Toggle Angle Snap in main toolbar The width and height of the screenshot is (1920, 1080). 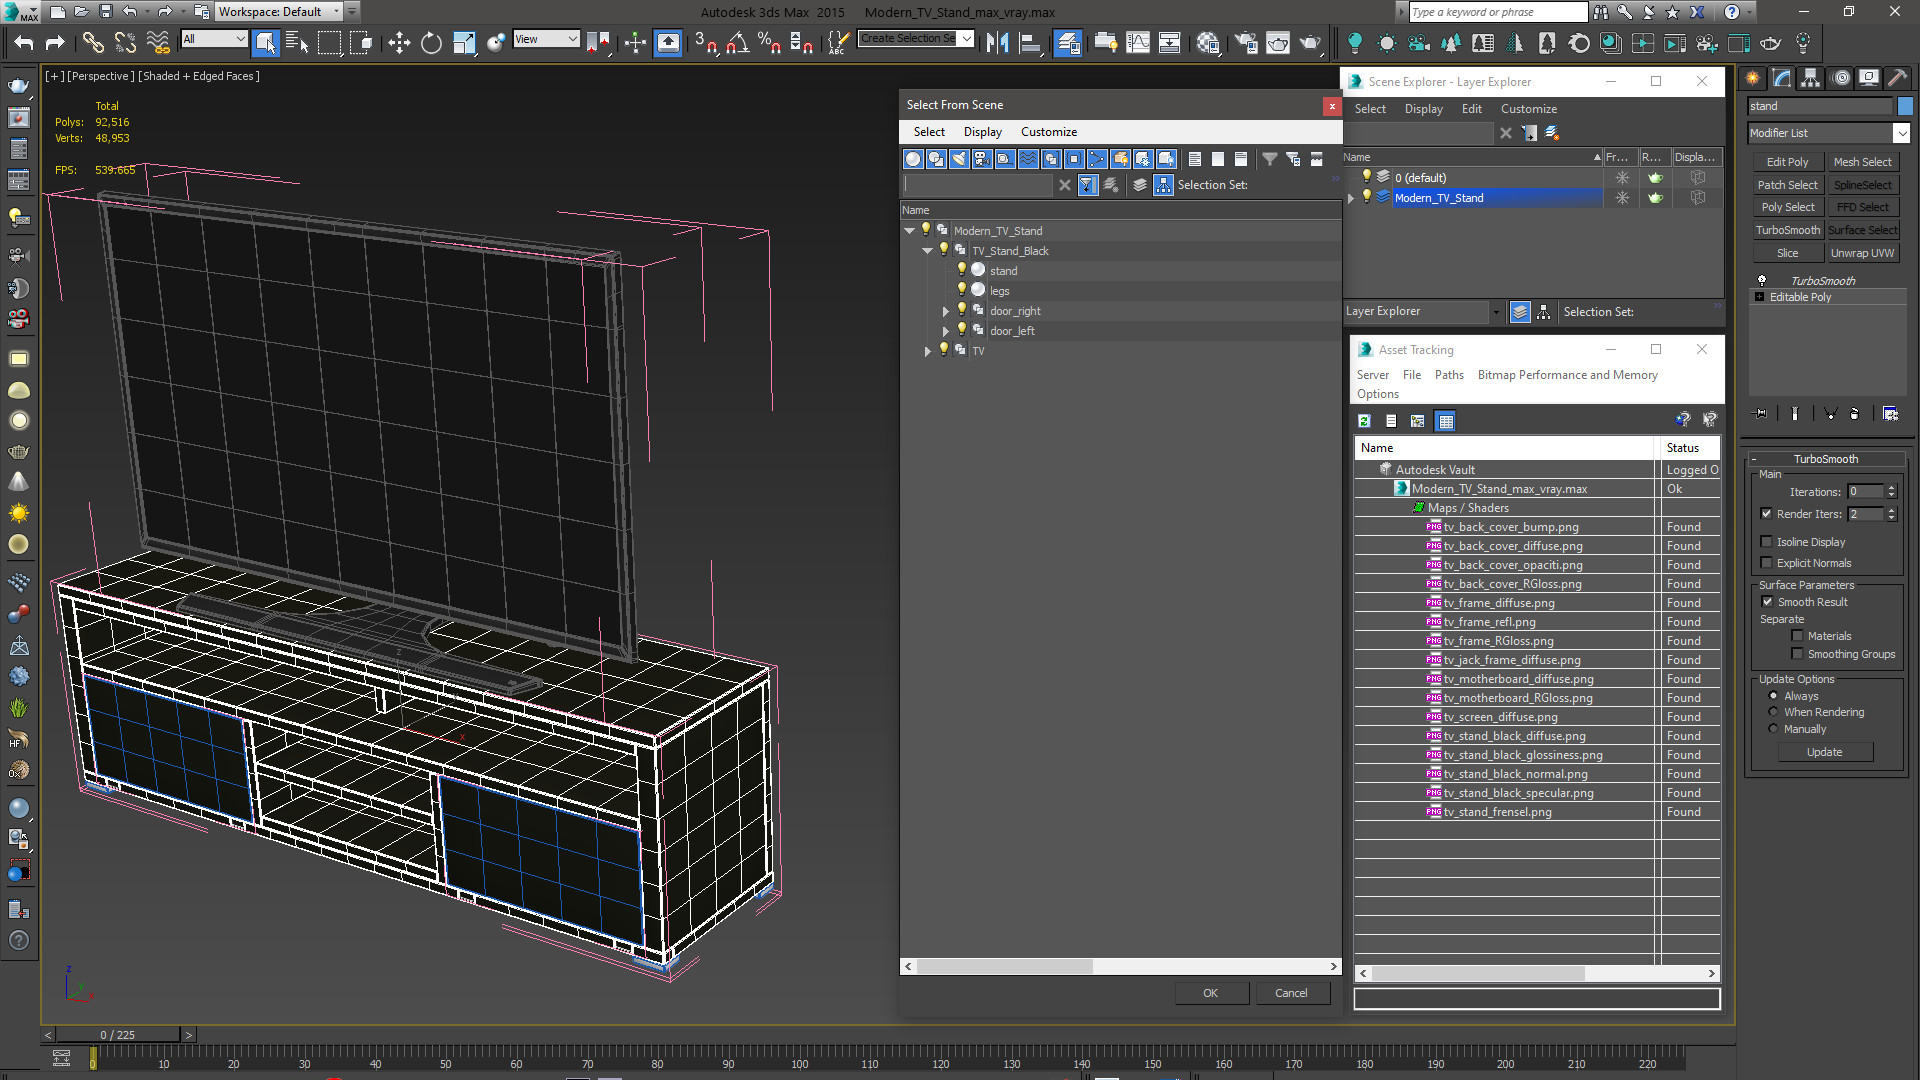tap(737, 42)
